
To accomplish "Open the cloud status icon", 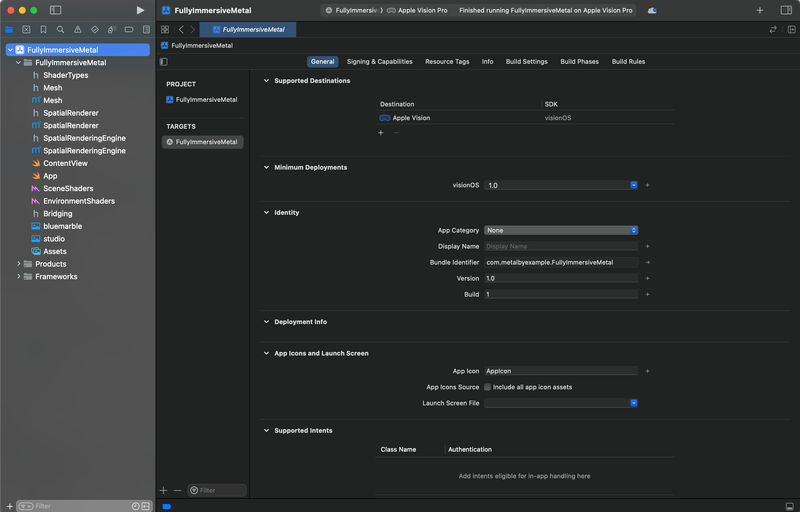I will (x=652, y=10).
